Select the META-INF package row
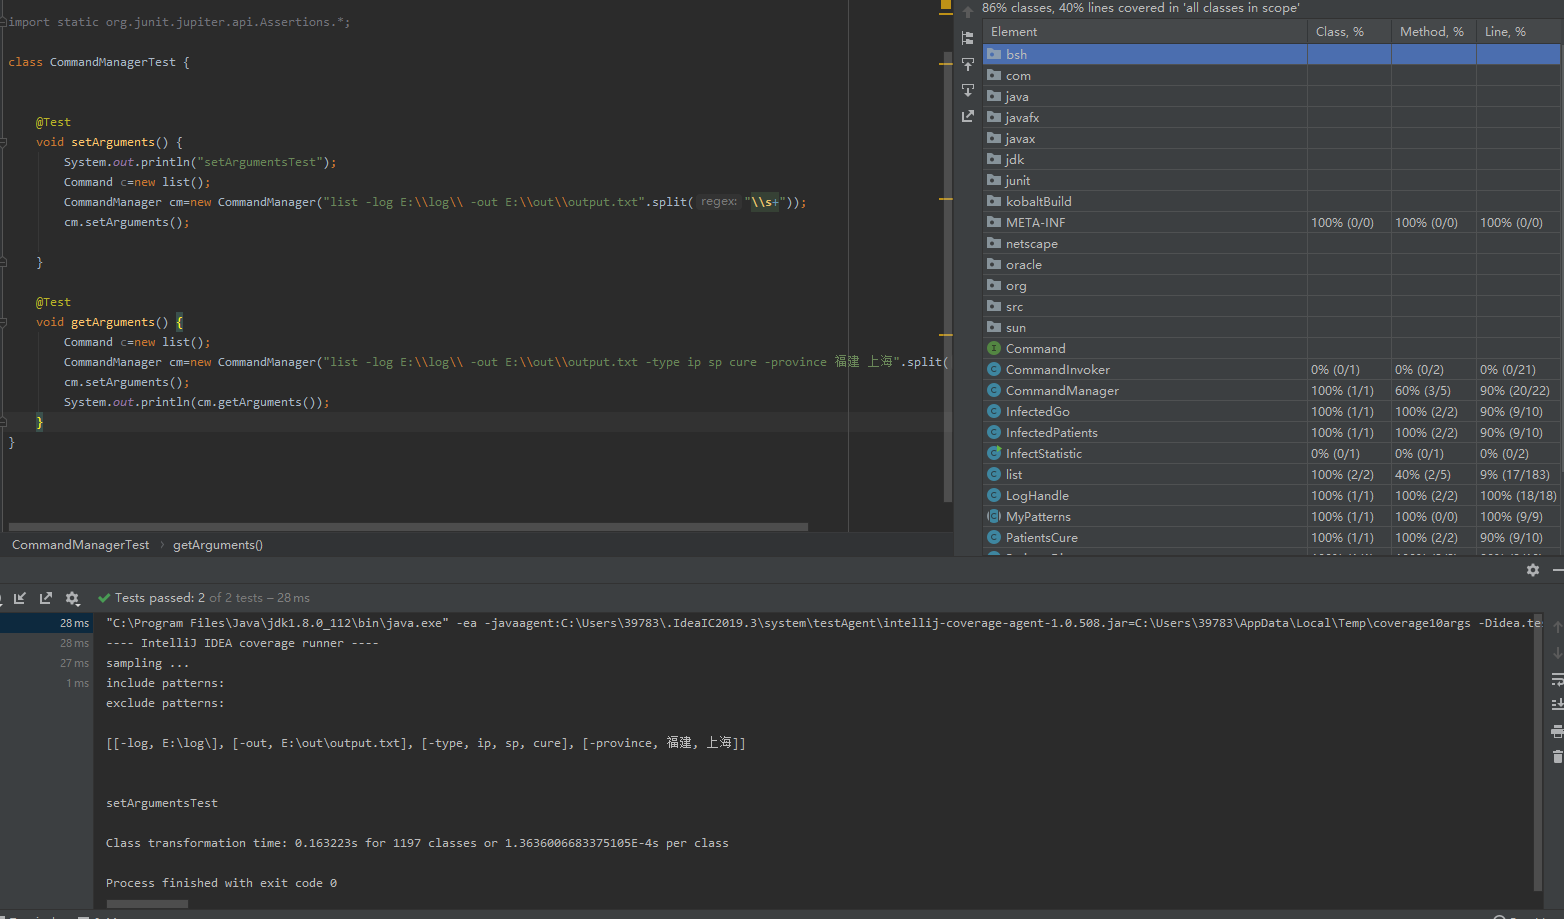The height and width of the screenshot is (919, 1564). click(1035, 223)
